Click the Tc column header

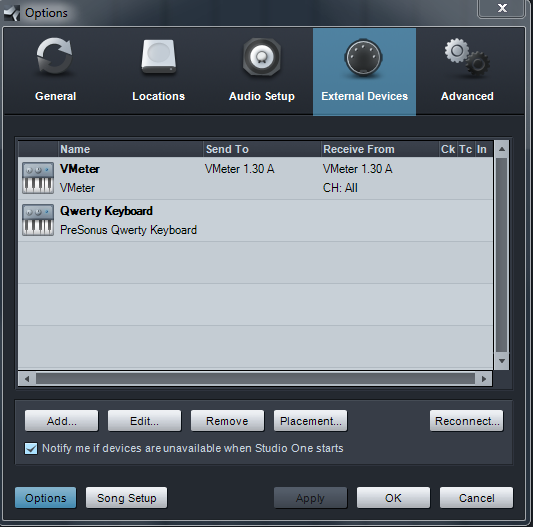click(x=466, y=149)
